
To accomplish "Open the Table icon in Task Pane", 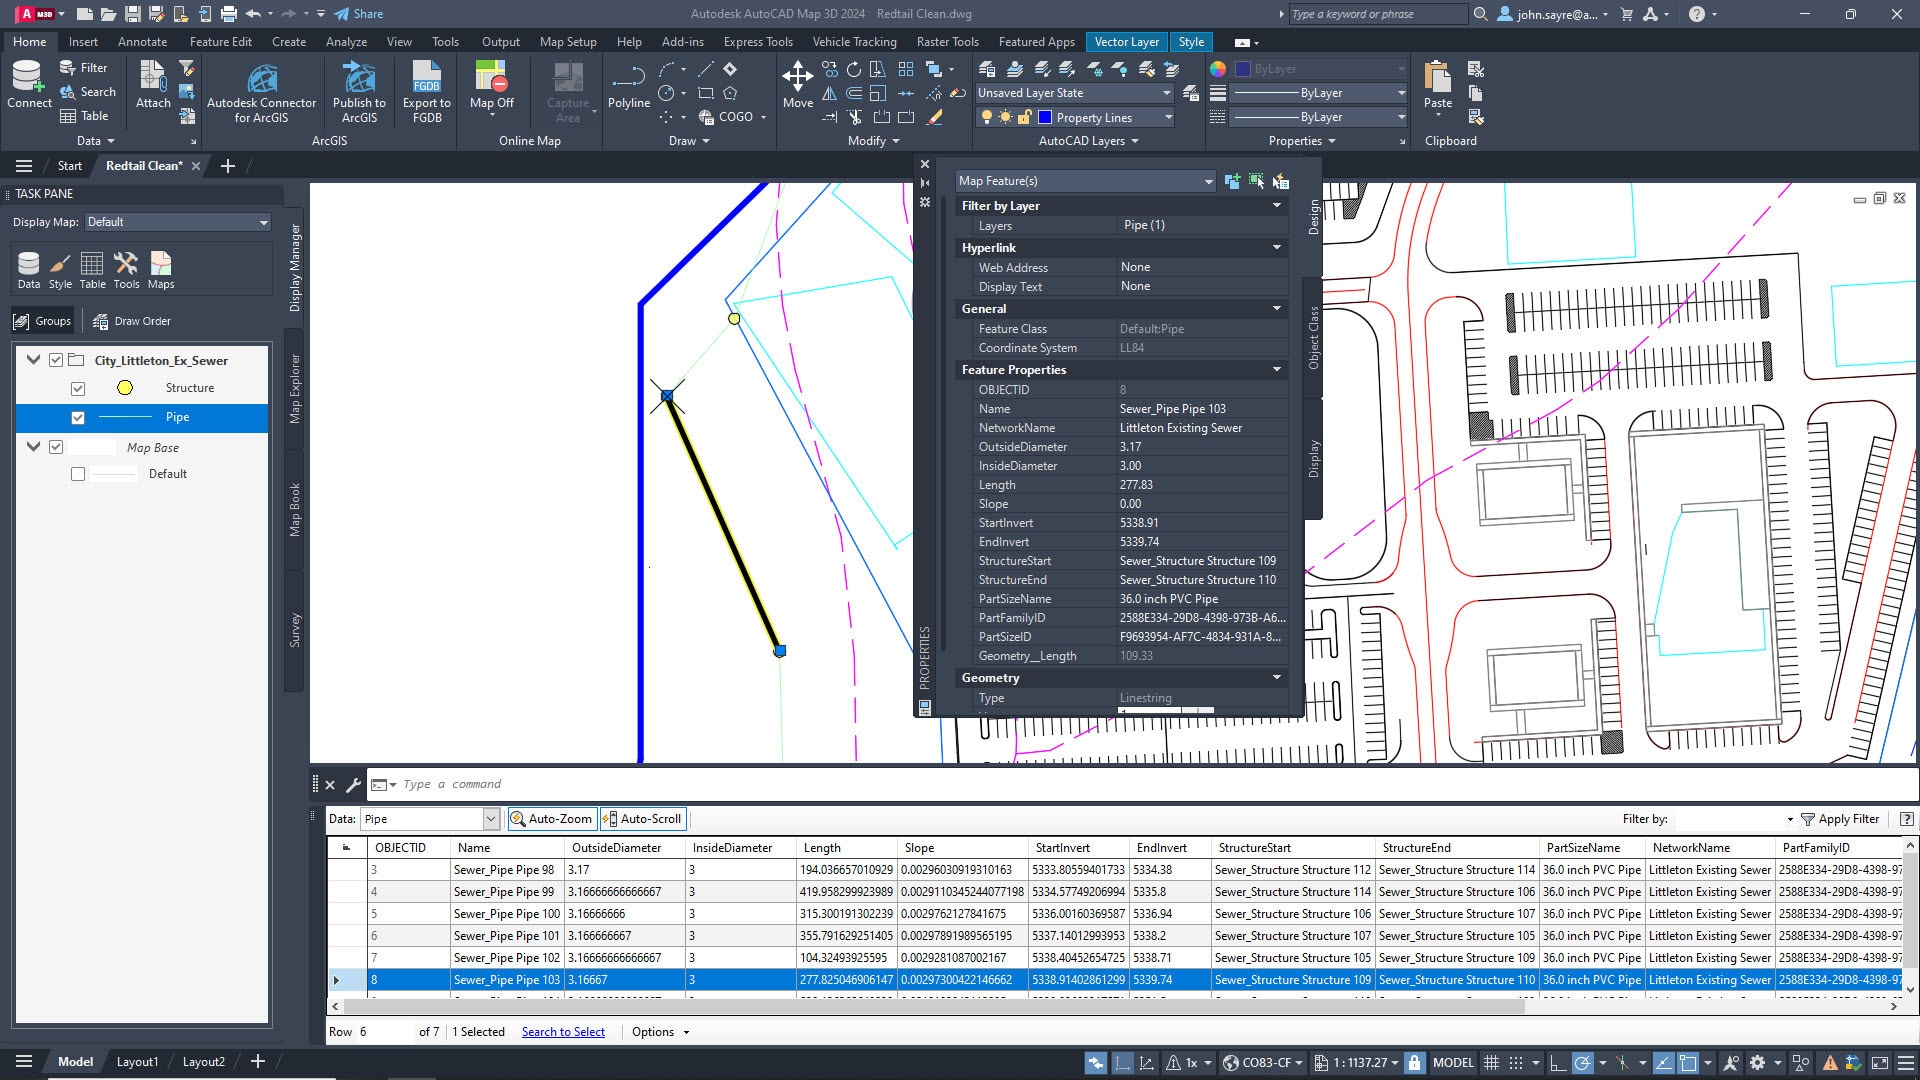I will (x=92, y=268).
